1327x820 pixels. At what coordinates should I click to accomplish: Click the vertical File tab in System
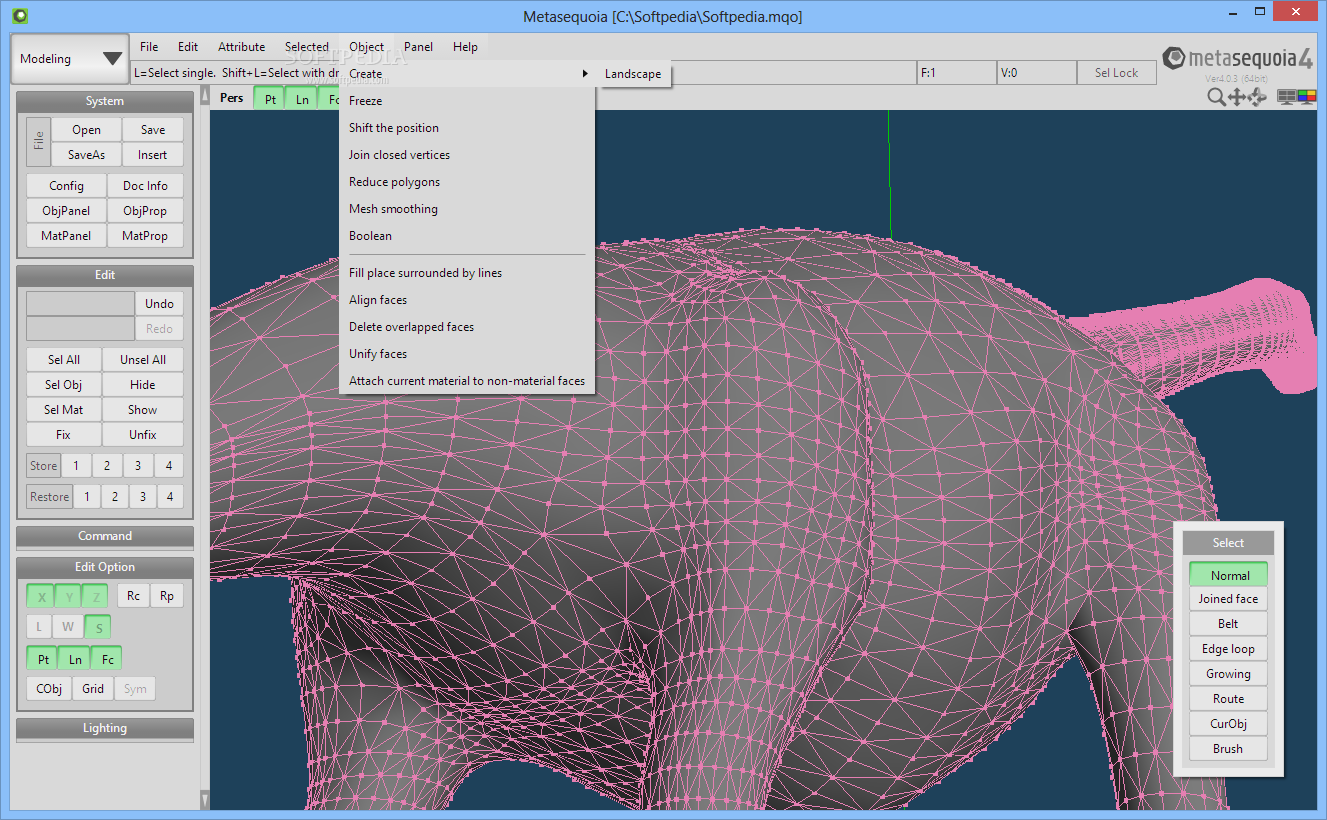coord(38,142)
